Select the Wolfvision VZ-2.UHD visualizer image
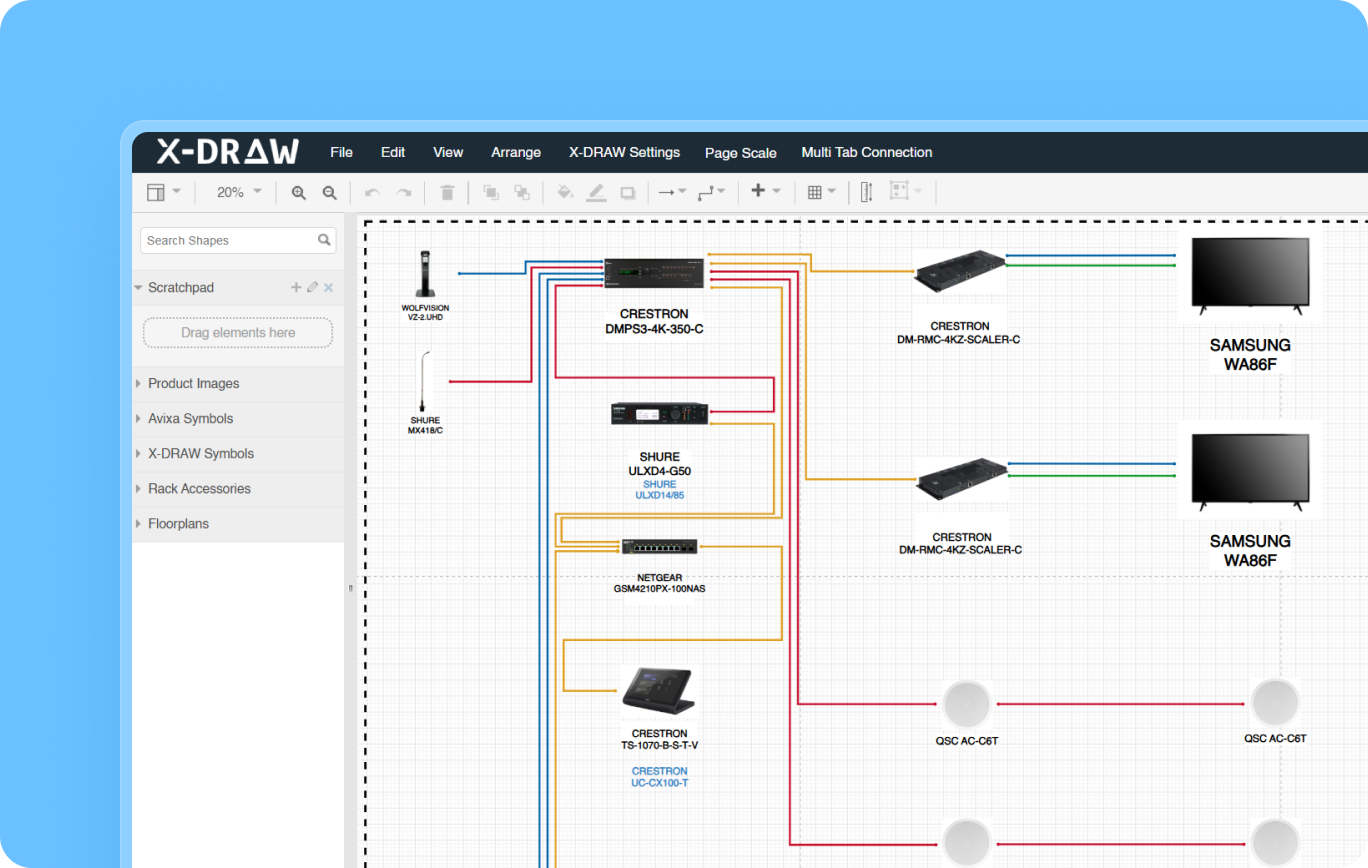Viewport: 1368px width, 868px height. pyautogui.click(x=427, y=275)
